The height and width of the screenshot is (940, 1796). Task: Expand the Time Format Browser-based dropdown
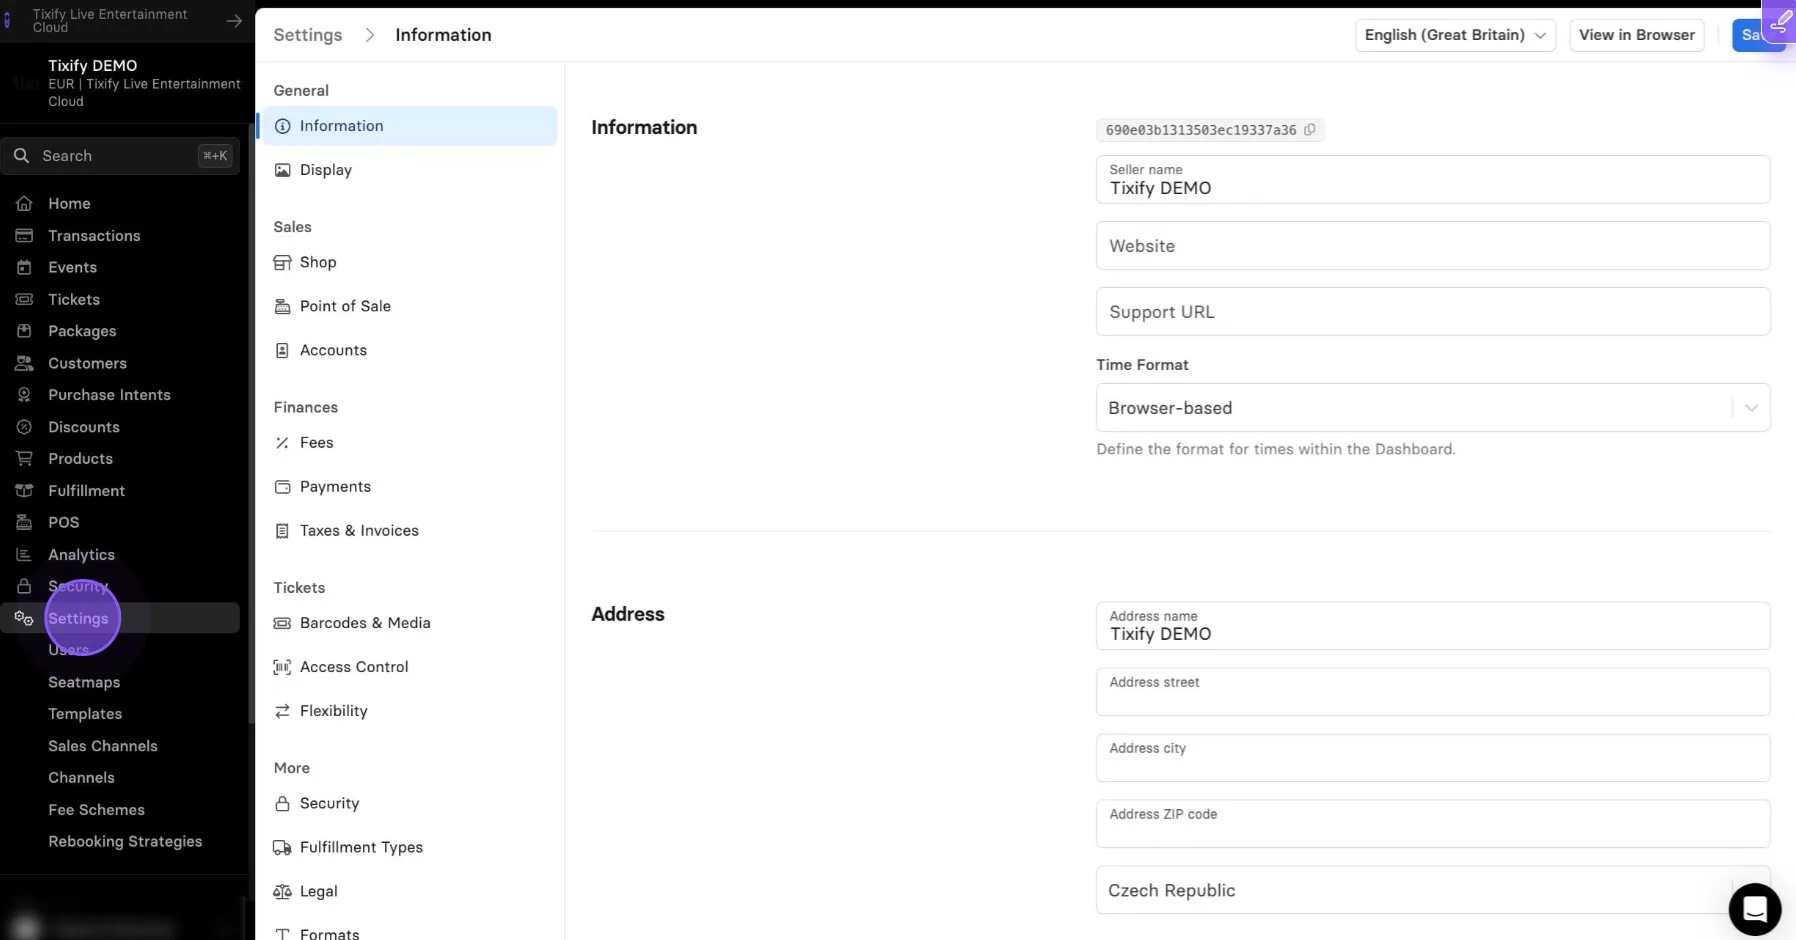click(x=1433, y=408)
